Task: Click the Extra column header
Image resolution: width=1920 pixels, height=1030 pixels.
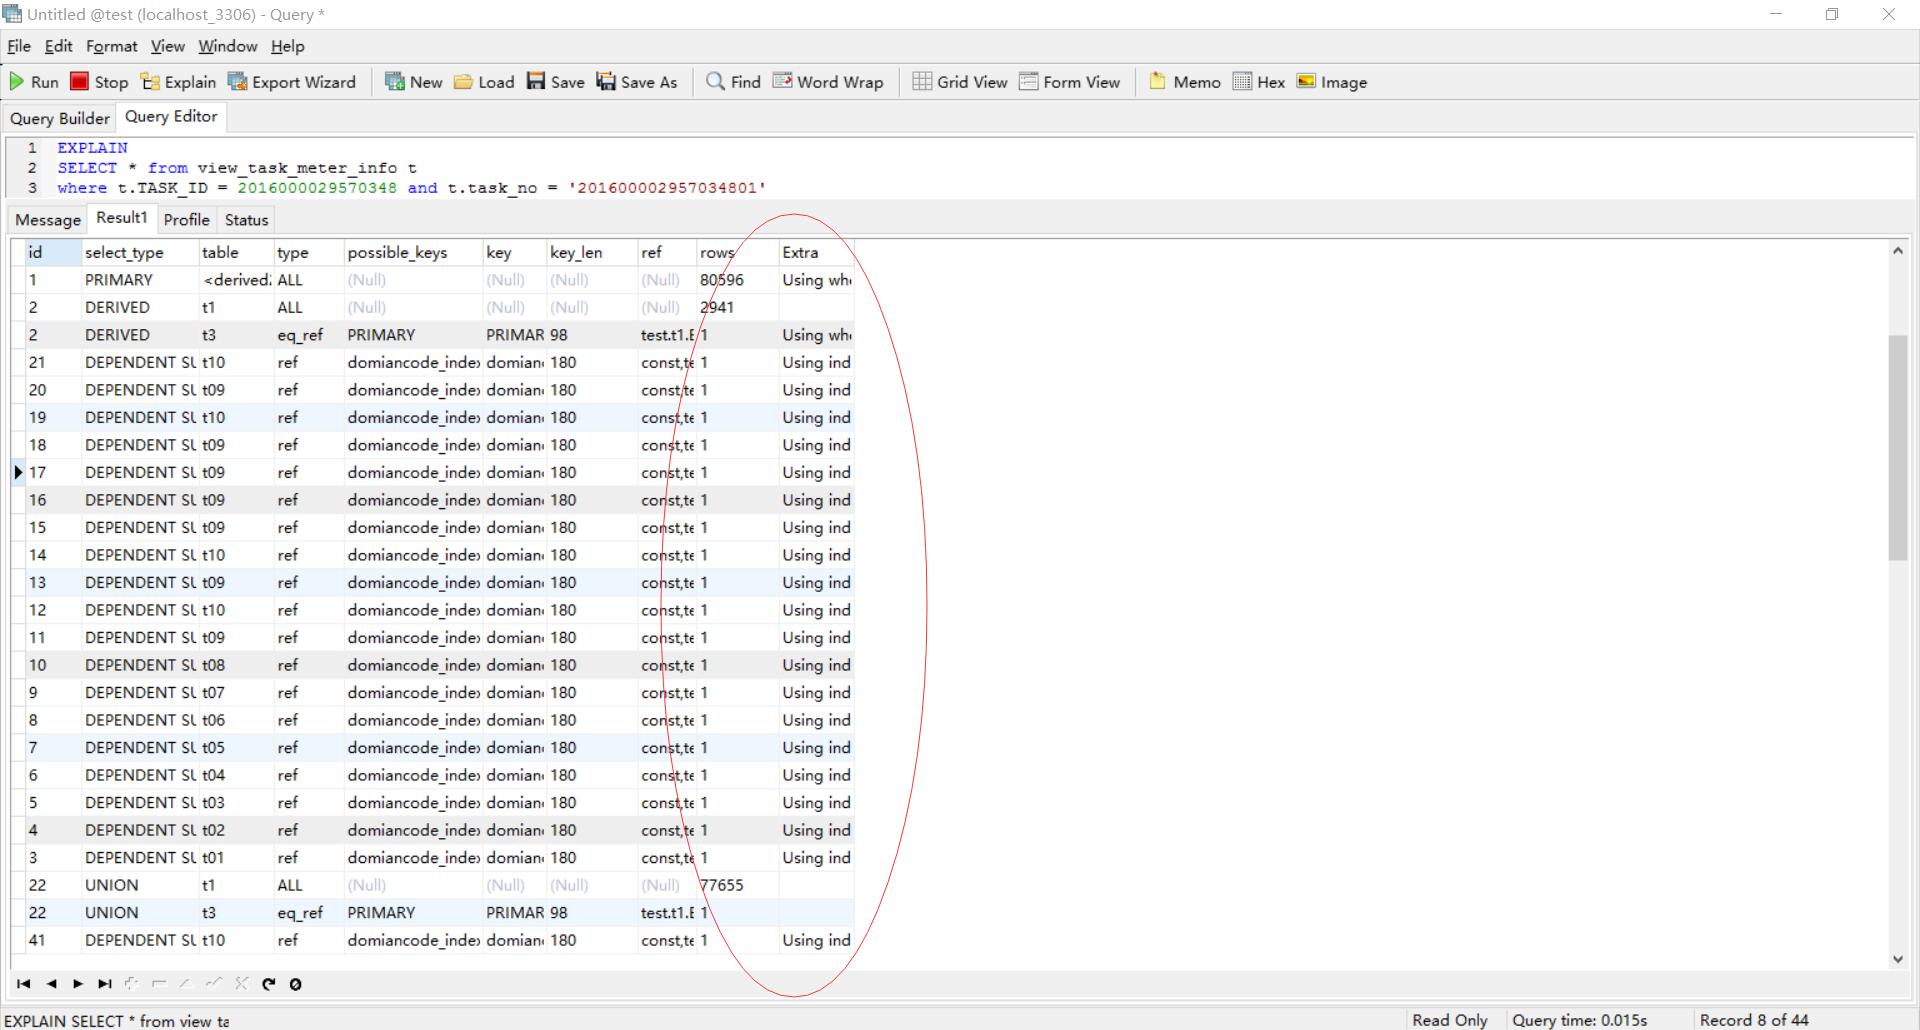Action: point(816,252)
